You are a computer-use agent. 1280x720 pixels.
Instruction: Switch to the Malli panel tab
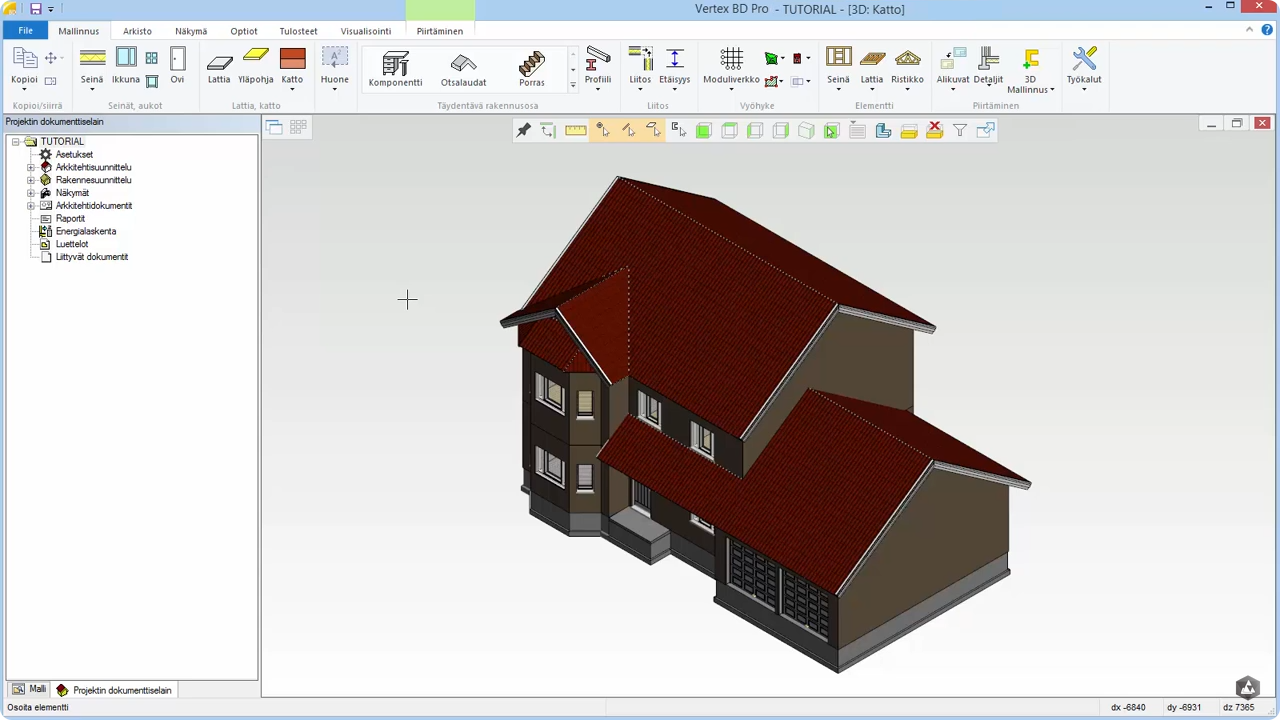(x=29, y=689)
